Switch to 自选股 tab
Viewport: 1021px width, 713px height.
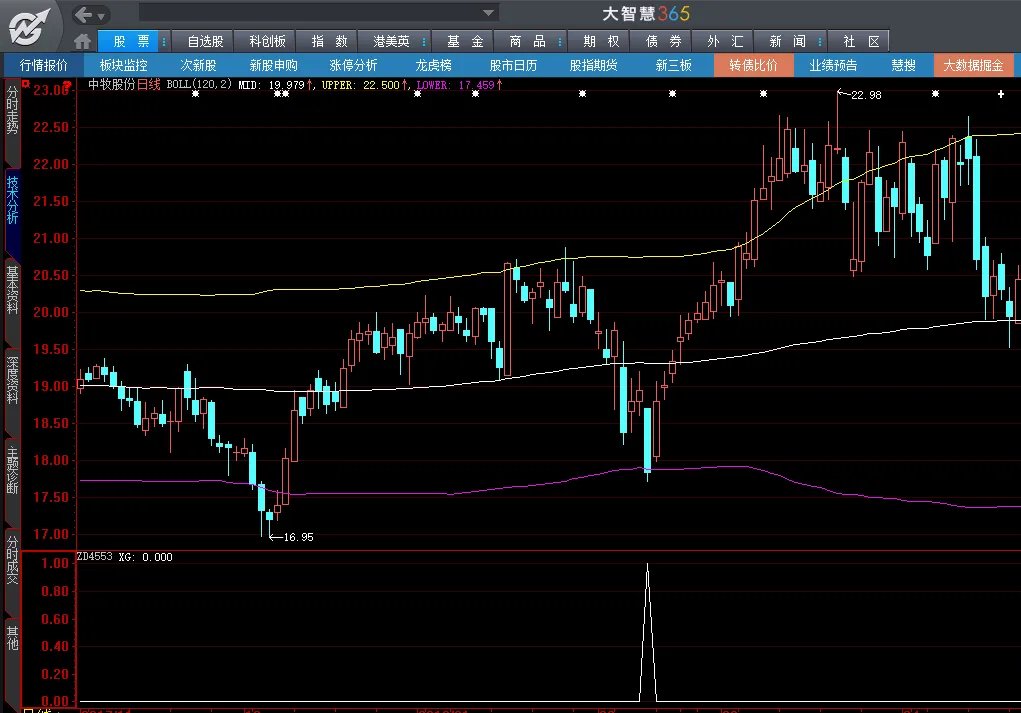205,41
